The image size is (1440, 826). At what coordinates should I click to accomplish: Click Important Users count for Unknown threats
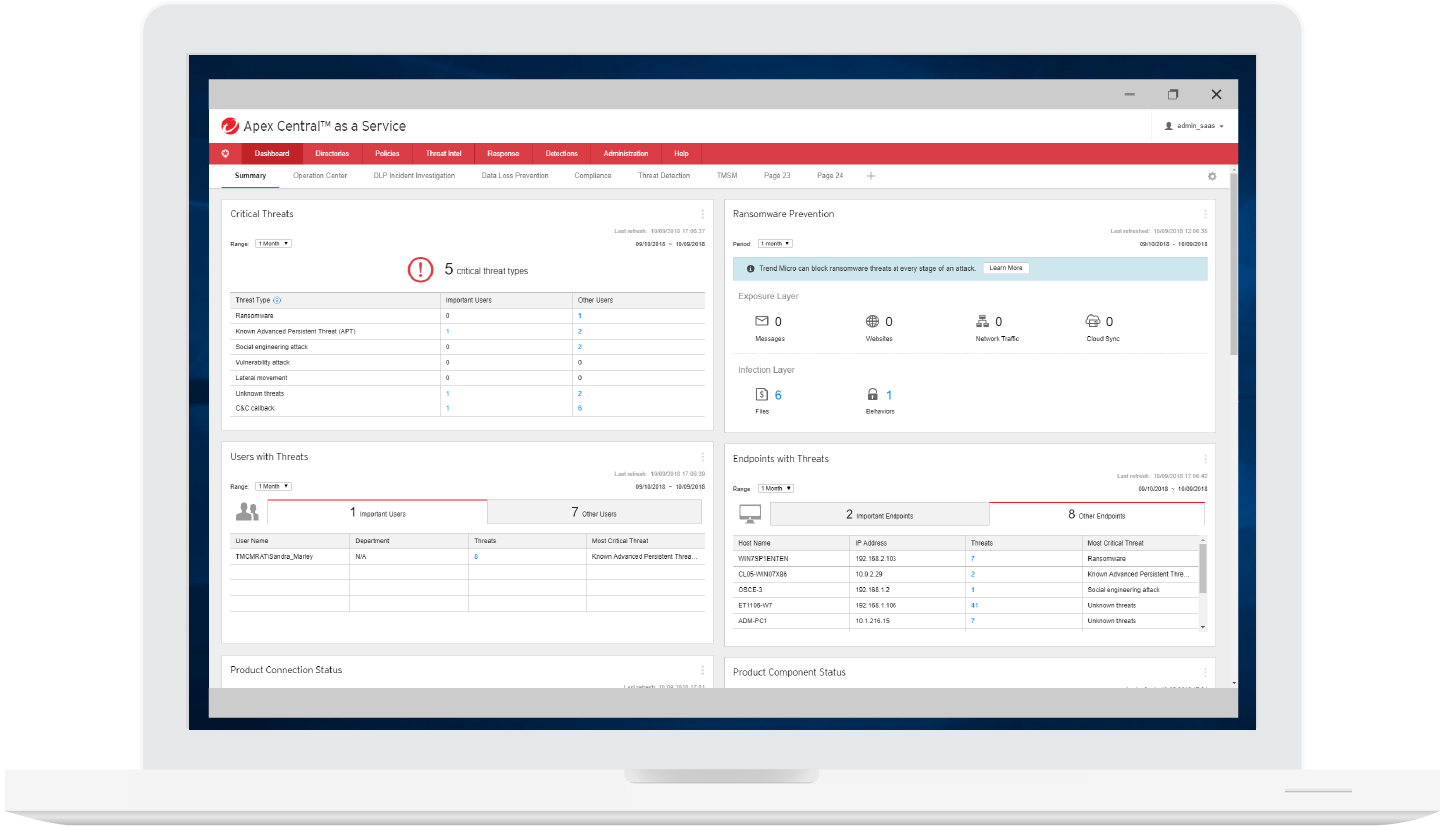[447, 393]
